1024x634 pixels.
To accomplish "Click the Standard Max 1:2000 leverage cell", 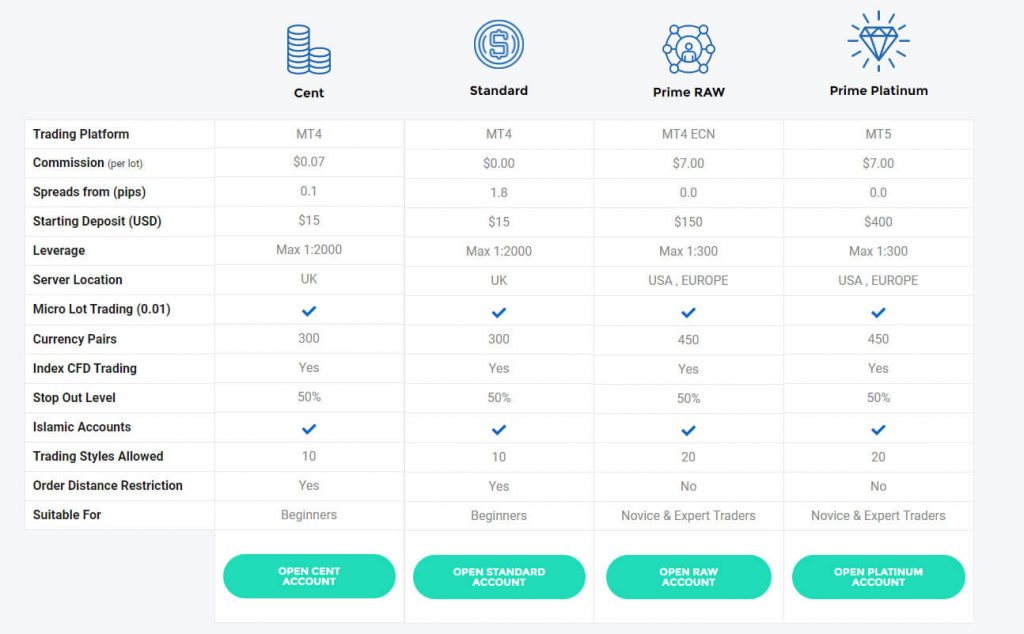I will [x=499, y=251].
